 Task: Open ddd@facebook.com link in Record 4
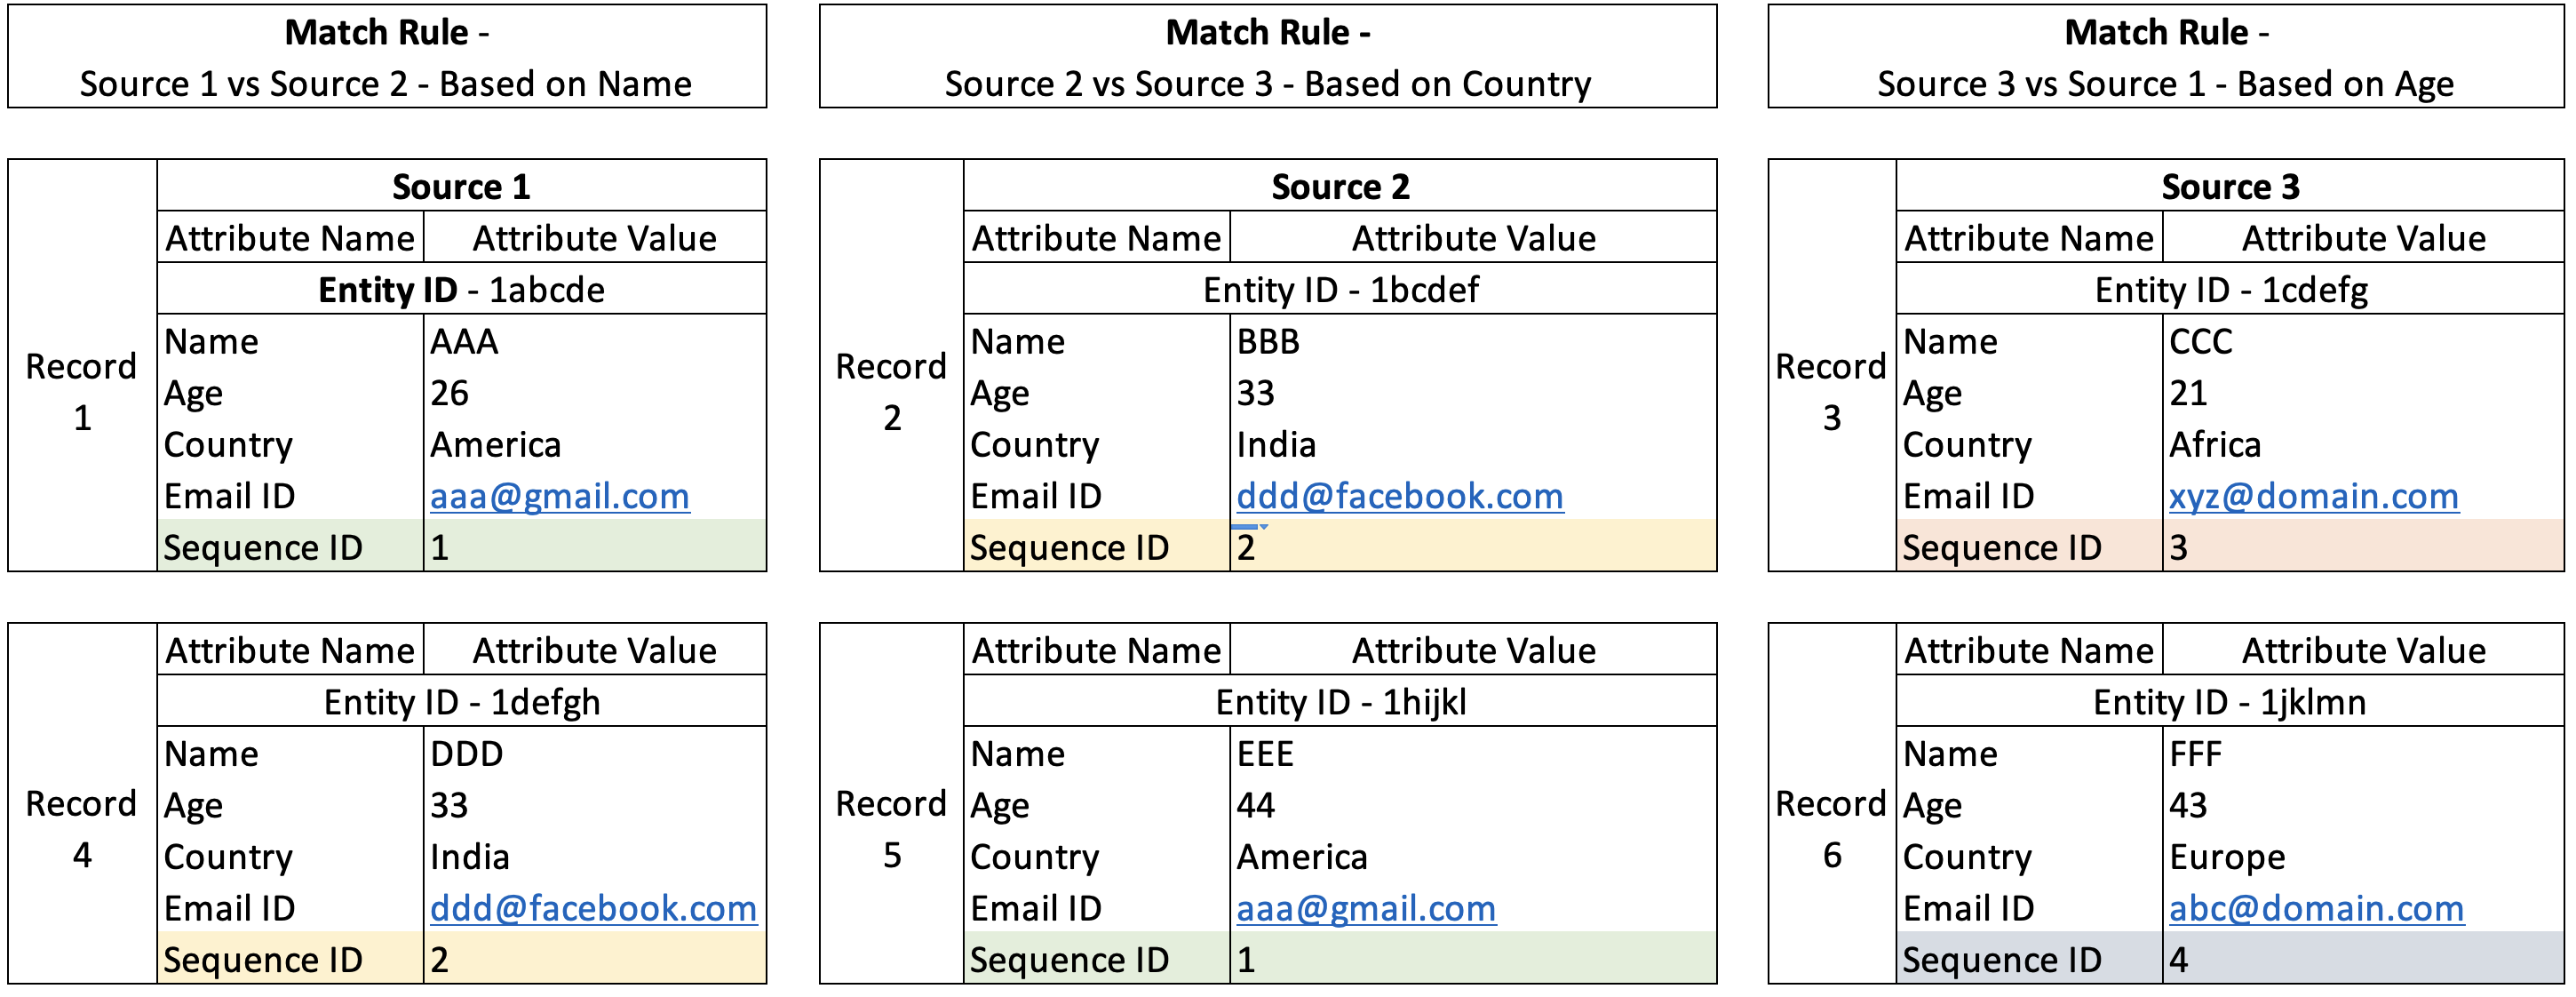point(593,908)
